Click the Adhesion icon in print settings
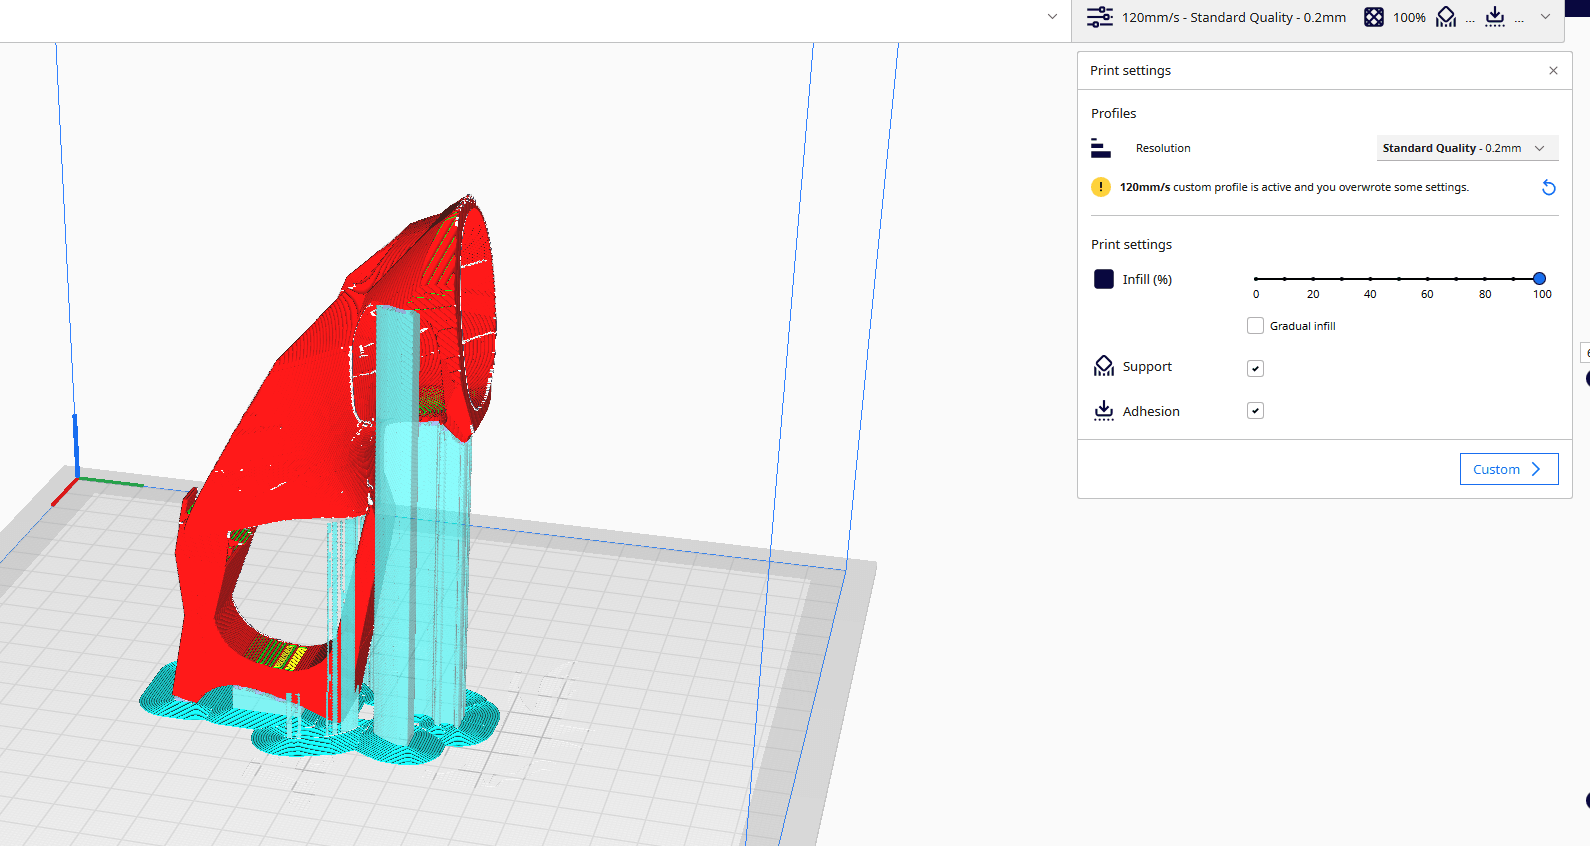Screen dimensions: 1590x846 point(1104,411)
